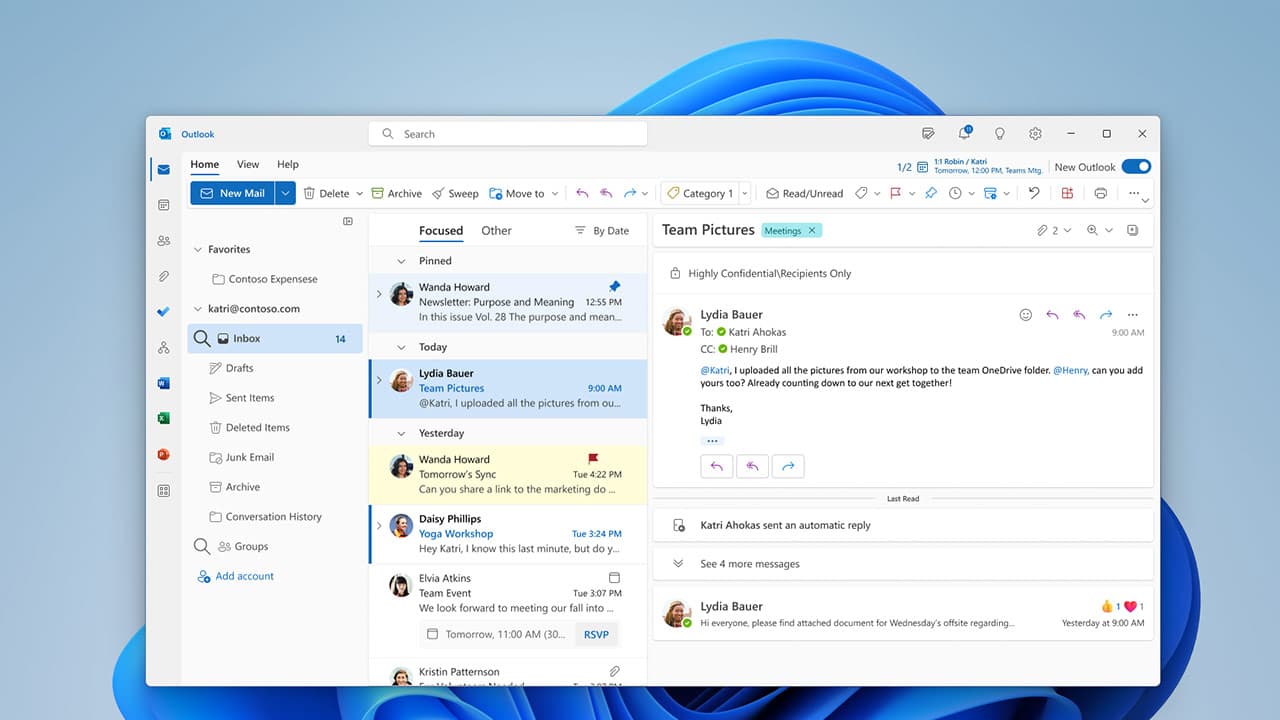Launch Excel from the left sidebar
This screenshot has width=1280, height=720.
[163, 418]
